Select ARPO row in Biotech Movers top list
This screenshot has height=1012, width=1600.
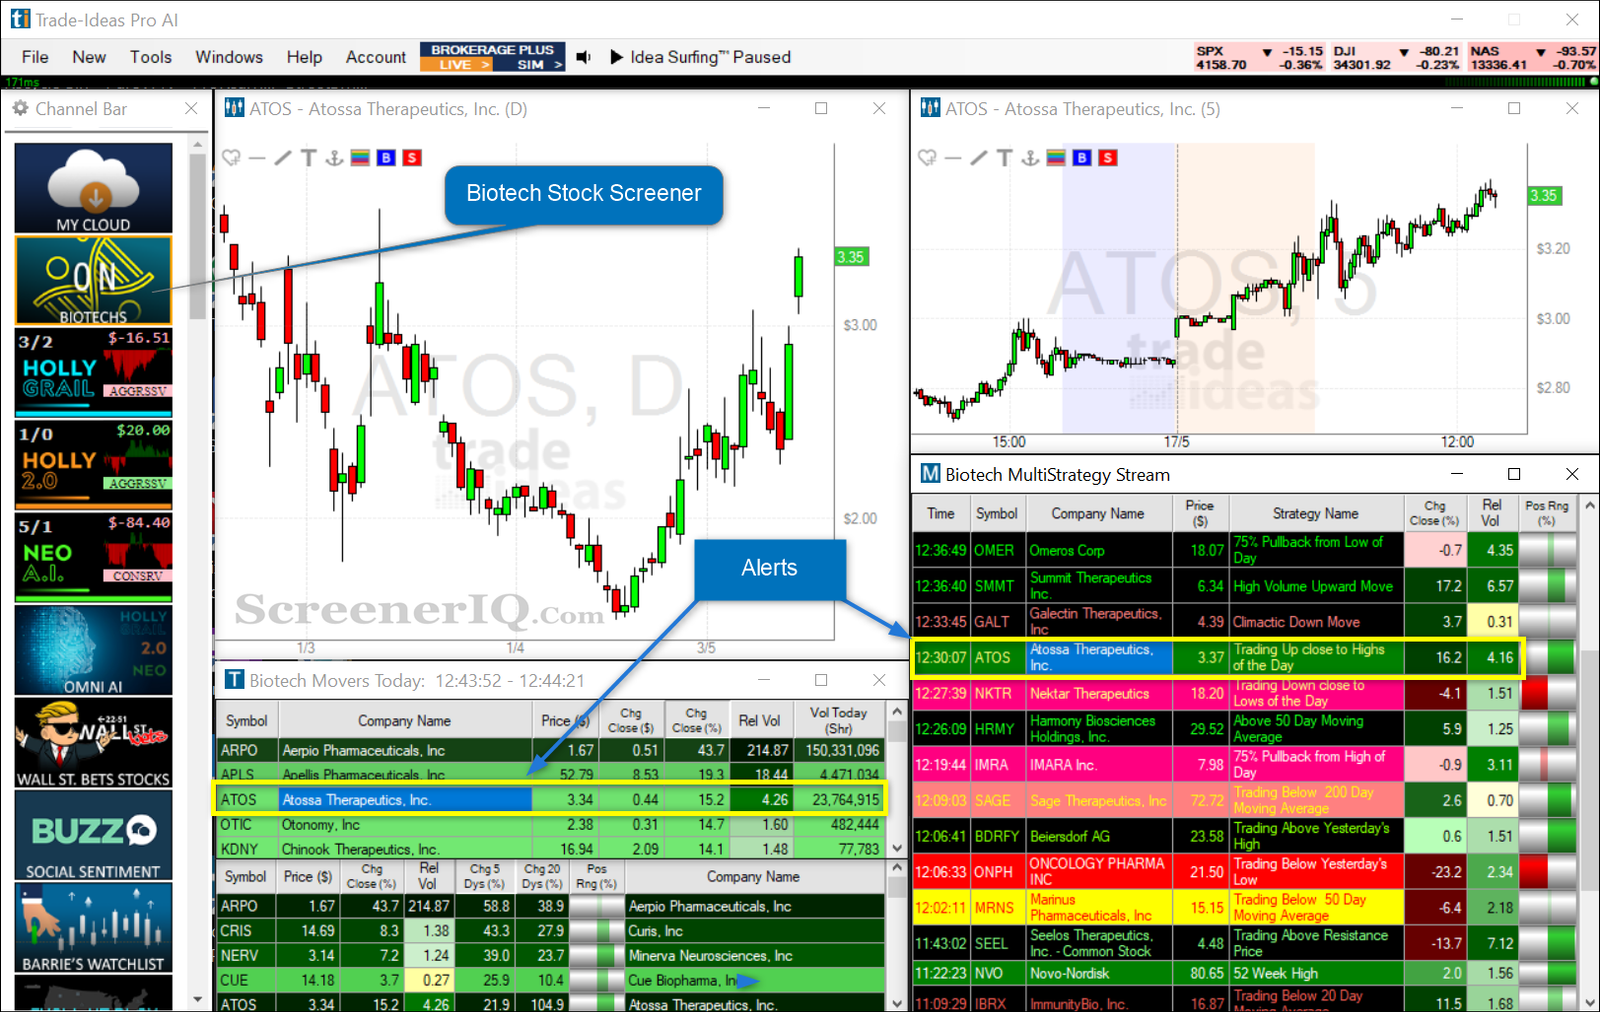(550, 750)
